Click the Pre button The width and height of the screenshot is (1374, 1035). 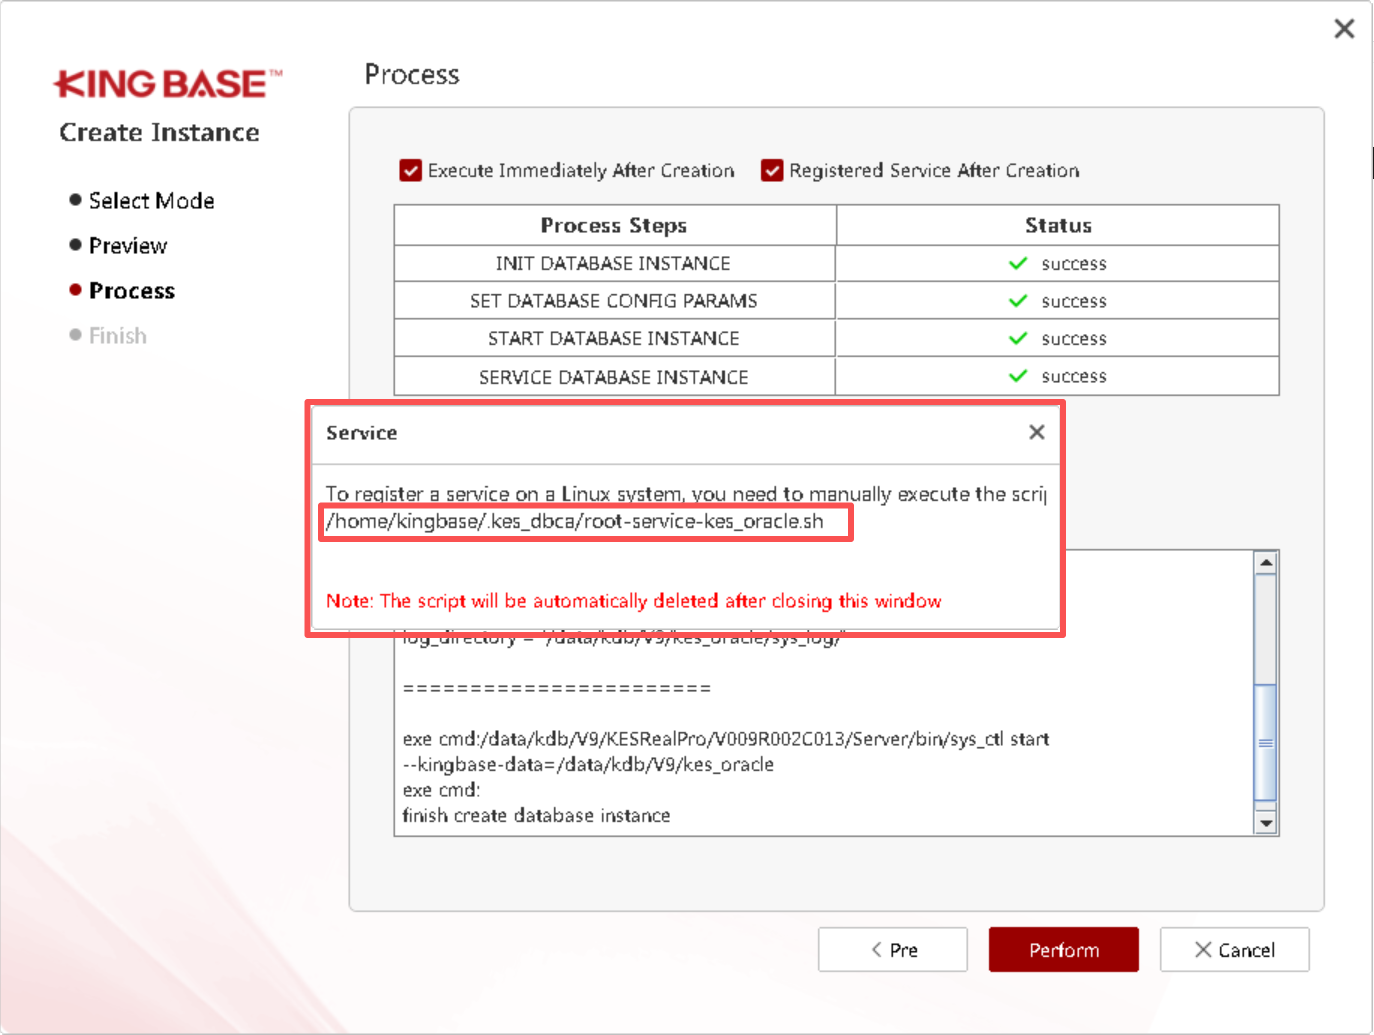(x=893, y=949)
